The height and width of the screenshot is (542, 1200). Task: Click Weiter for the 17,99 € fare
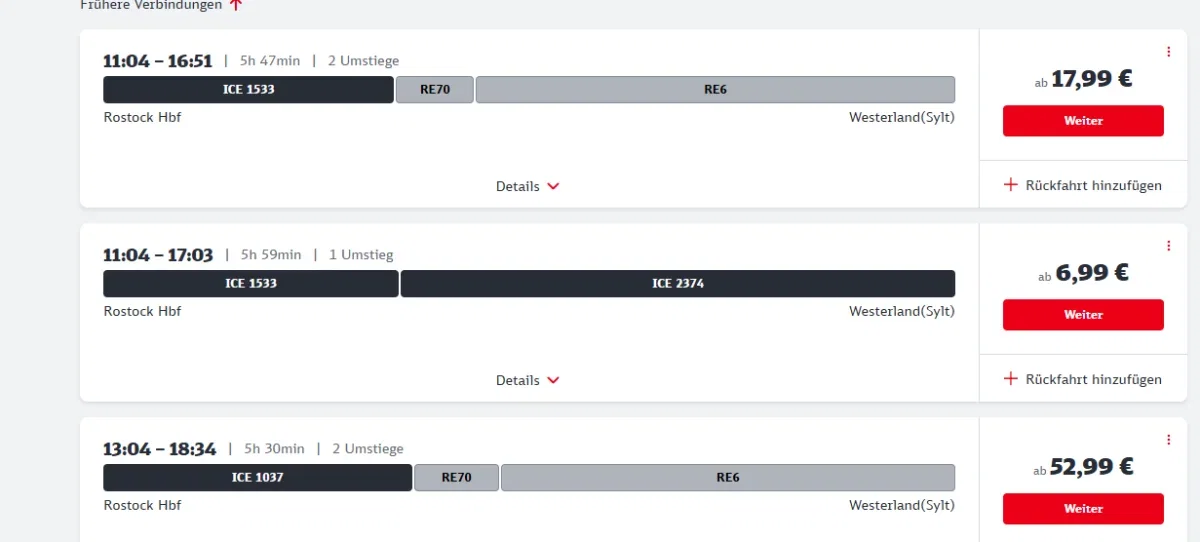click(x=1083, y=120)
